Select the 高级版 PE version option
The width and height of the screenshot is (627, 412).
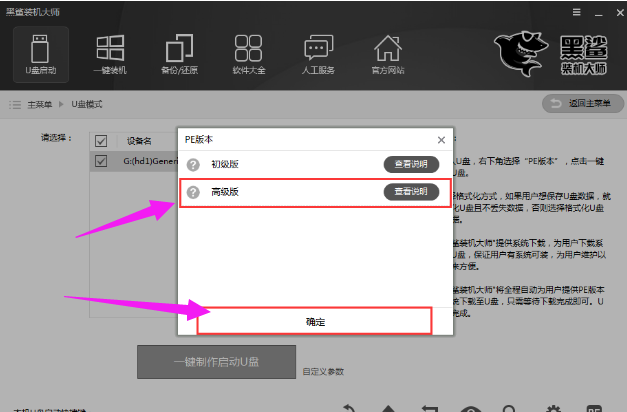tap(227, 192)
